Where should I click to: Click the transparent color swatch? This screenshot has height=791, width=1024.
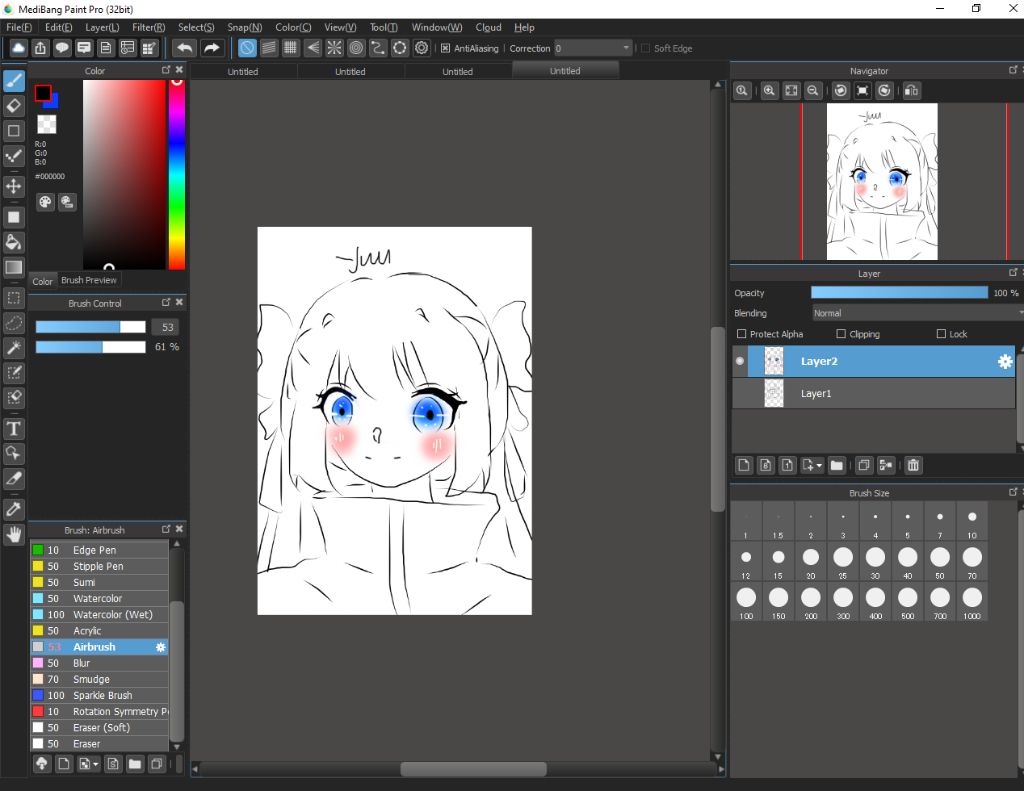click(x=46, y=124)
